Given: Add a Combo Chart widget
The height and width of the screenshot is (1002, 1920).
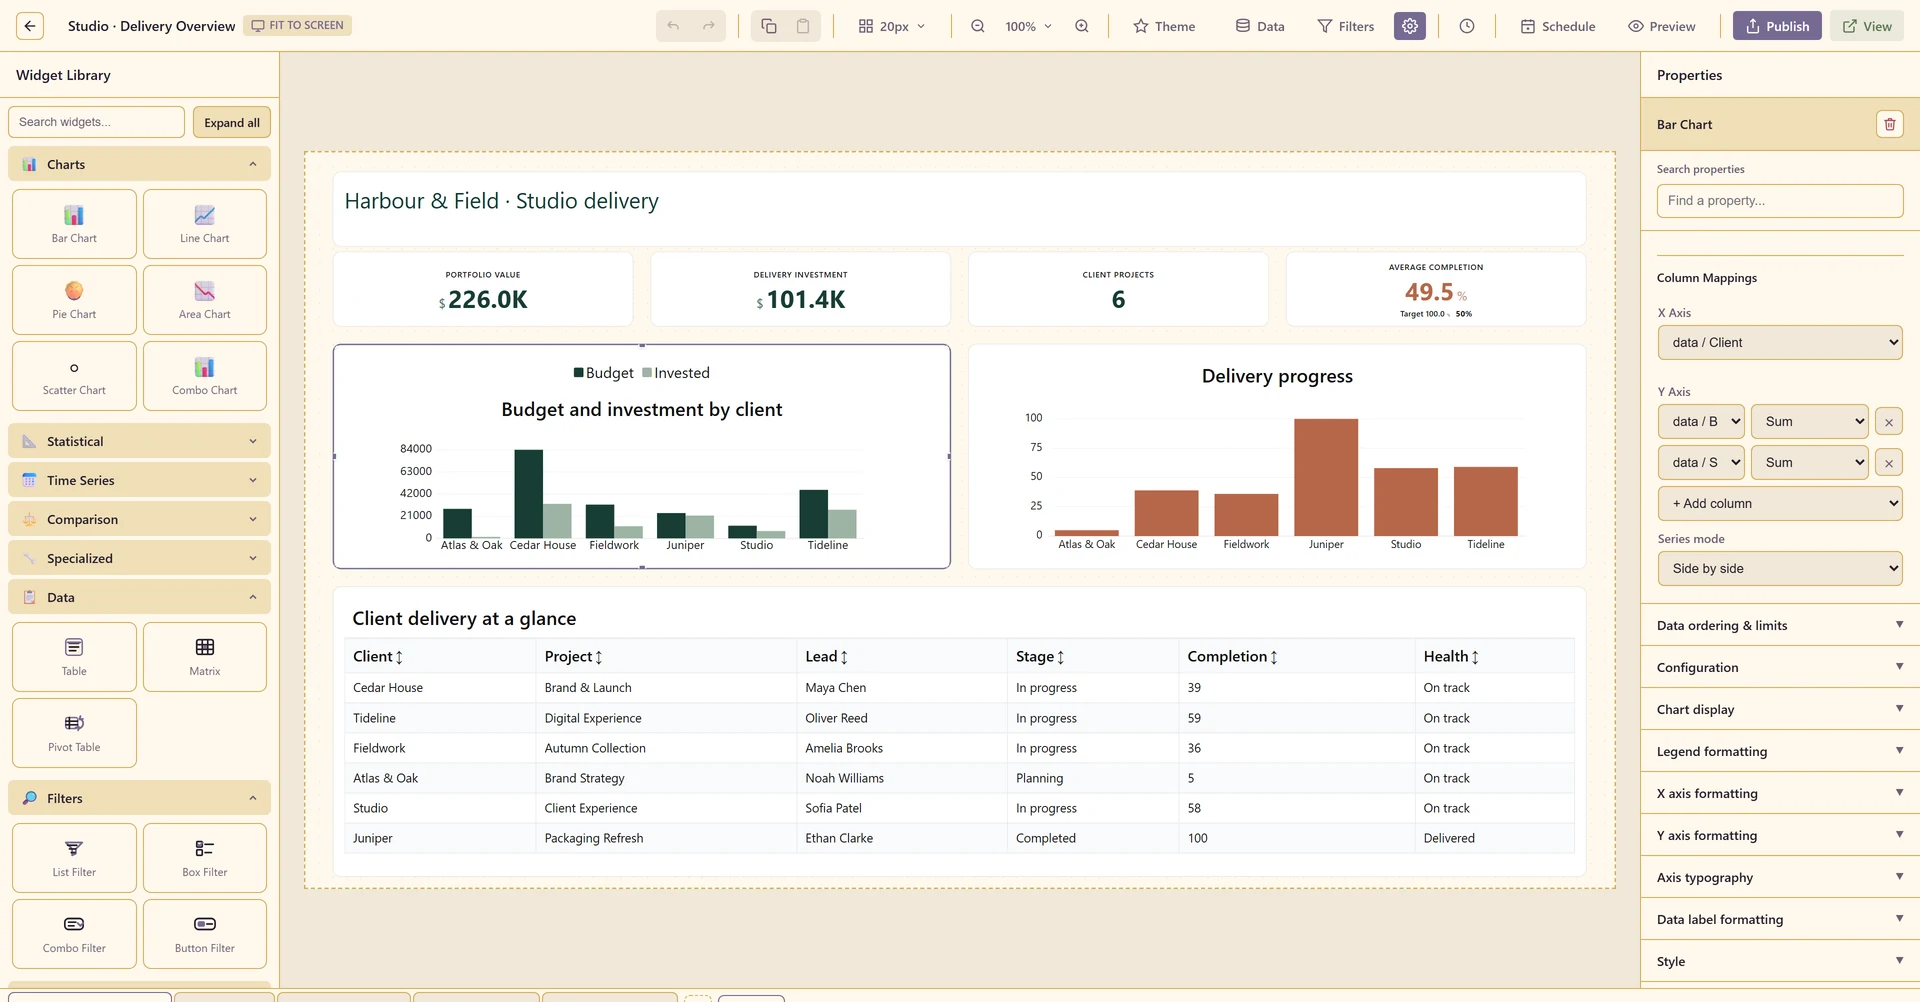Looking at the screenshot, I should pos(205,376).
